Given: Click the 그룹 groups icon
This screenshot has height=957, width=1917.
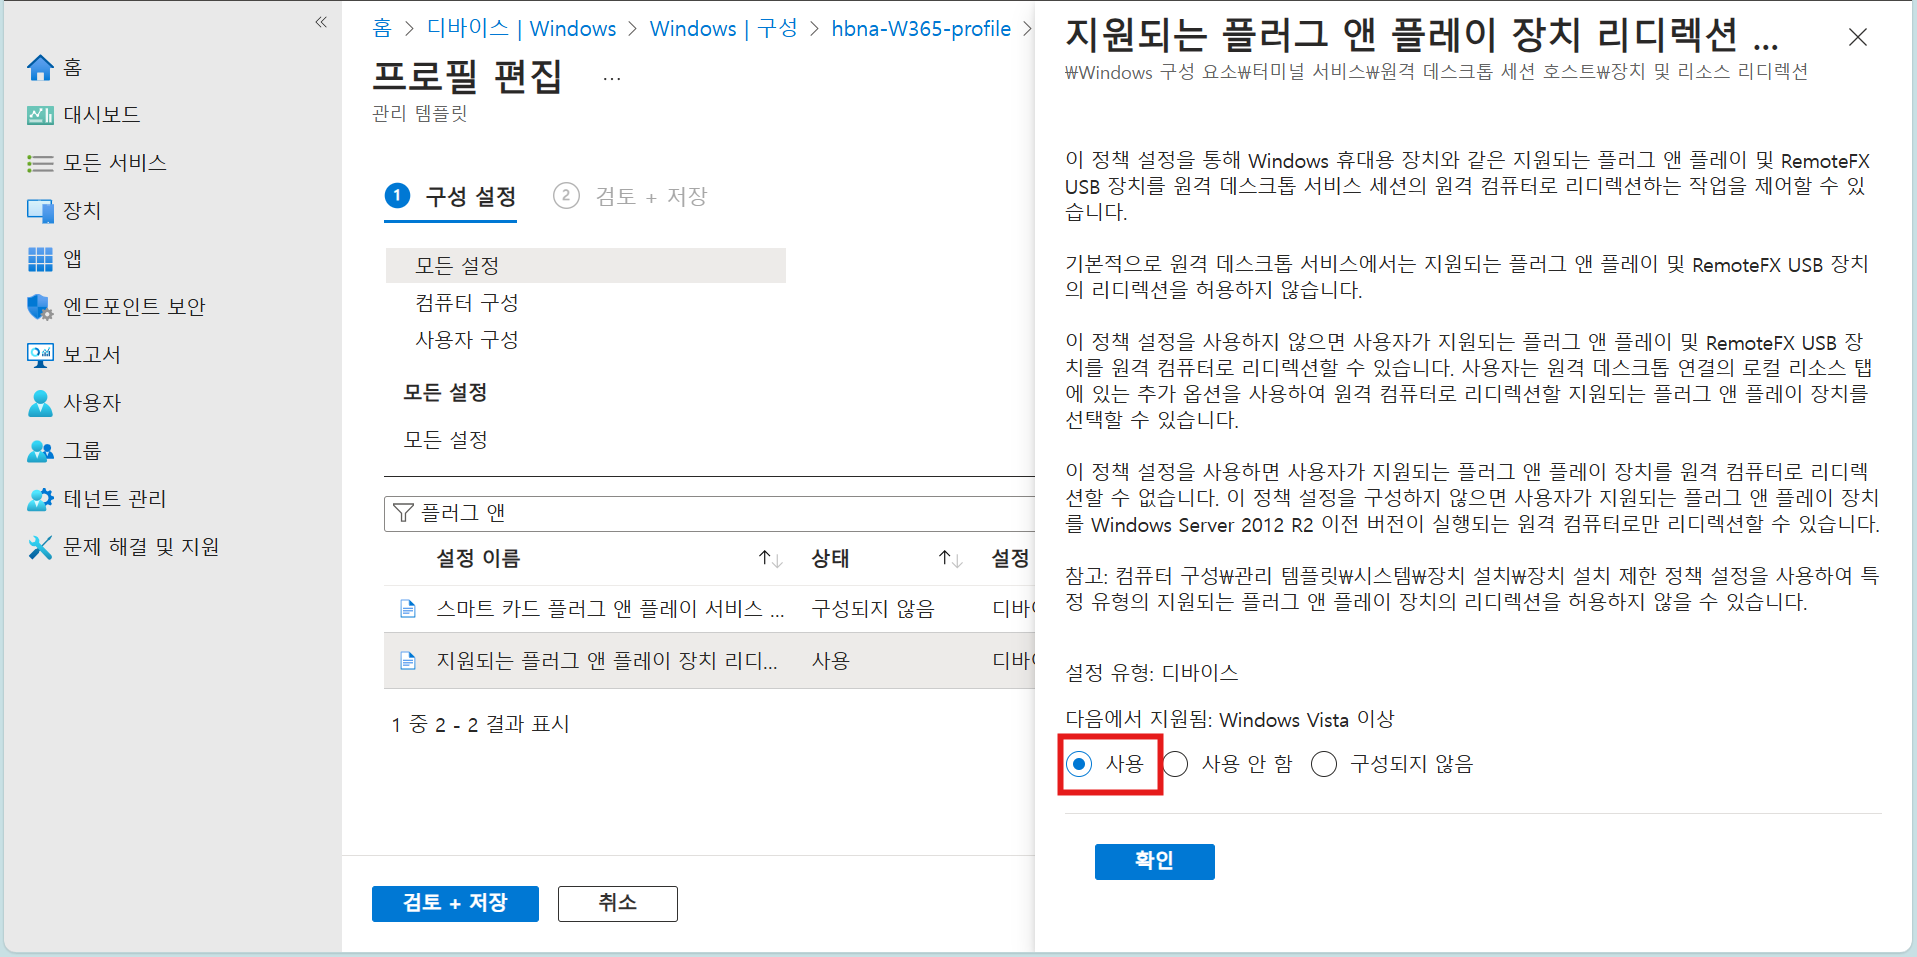Looking at the screenshot, I should (x=40, y=451).
